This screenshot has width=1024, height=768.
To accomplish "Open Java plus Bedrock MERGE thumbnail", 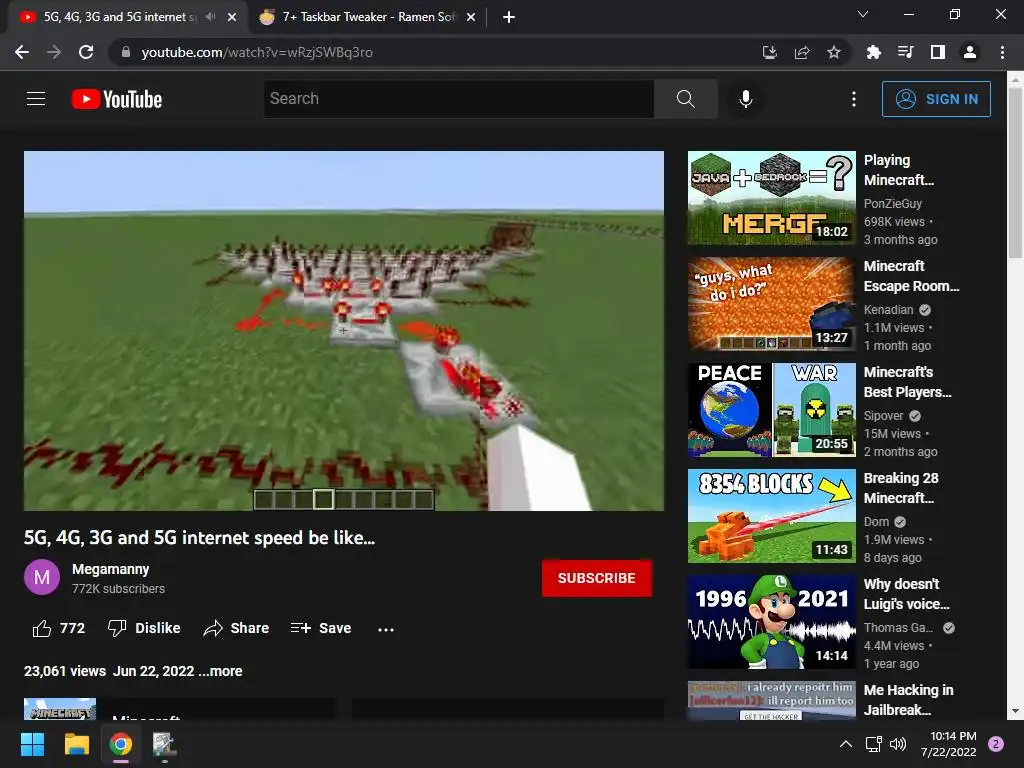I will 771,198.
